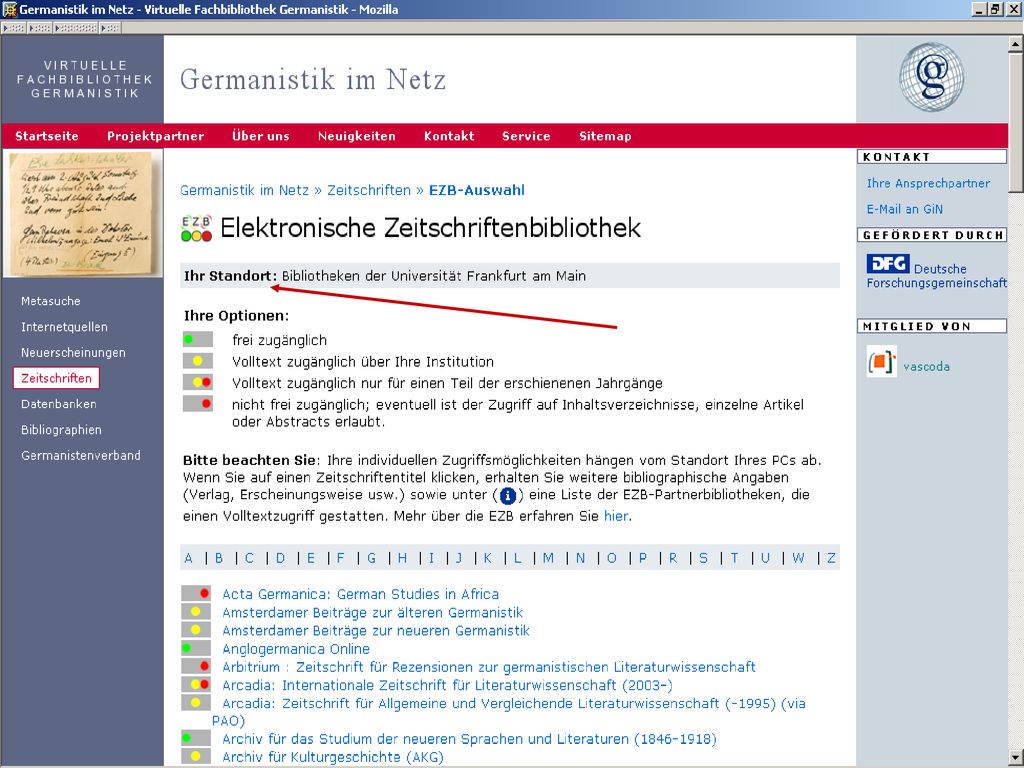Image resolution: width=1024 pixels, height=768 pixels.
Task: Jump to letter W in alphabet index
Action: (x=798, y=558)
